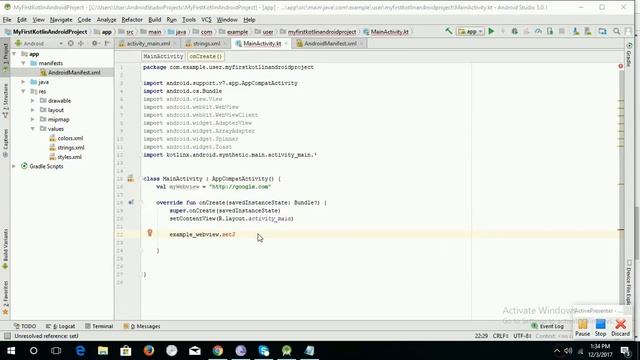Click Discard in ActivePresenter recorder
The image size is (640, 360).
tap(620, 328)
